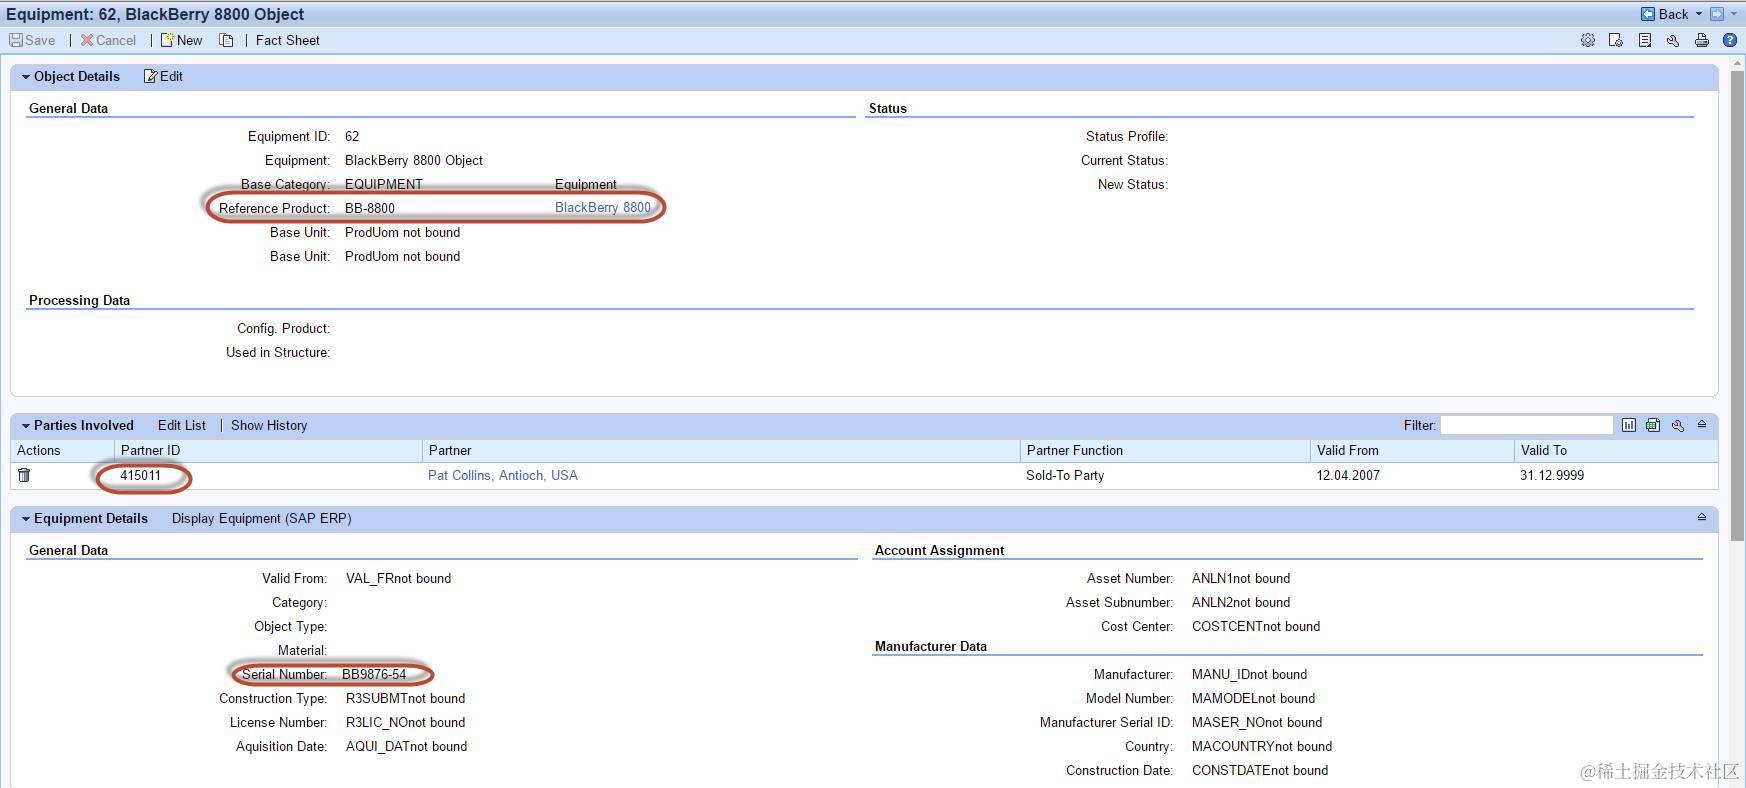Open the Pat Collins, Antioch, USA link

(503, 476)
